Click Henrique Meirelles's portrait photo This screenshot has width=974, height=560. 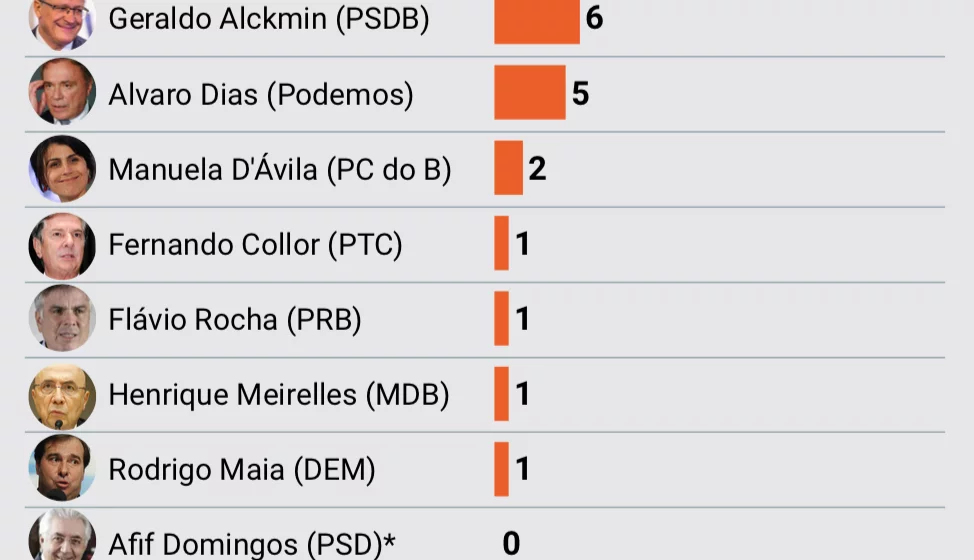tap(62, 397)
